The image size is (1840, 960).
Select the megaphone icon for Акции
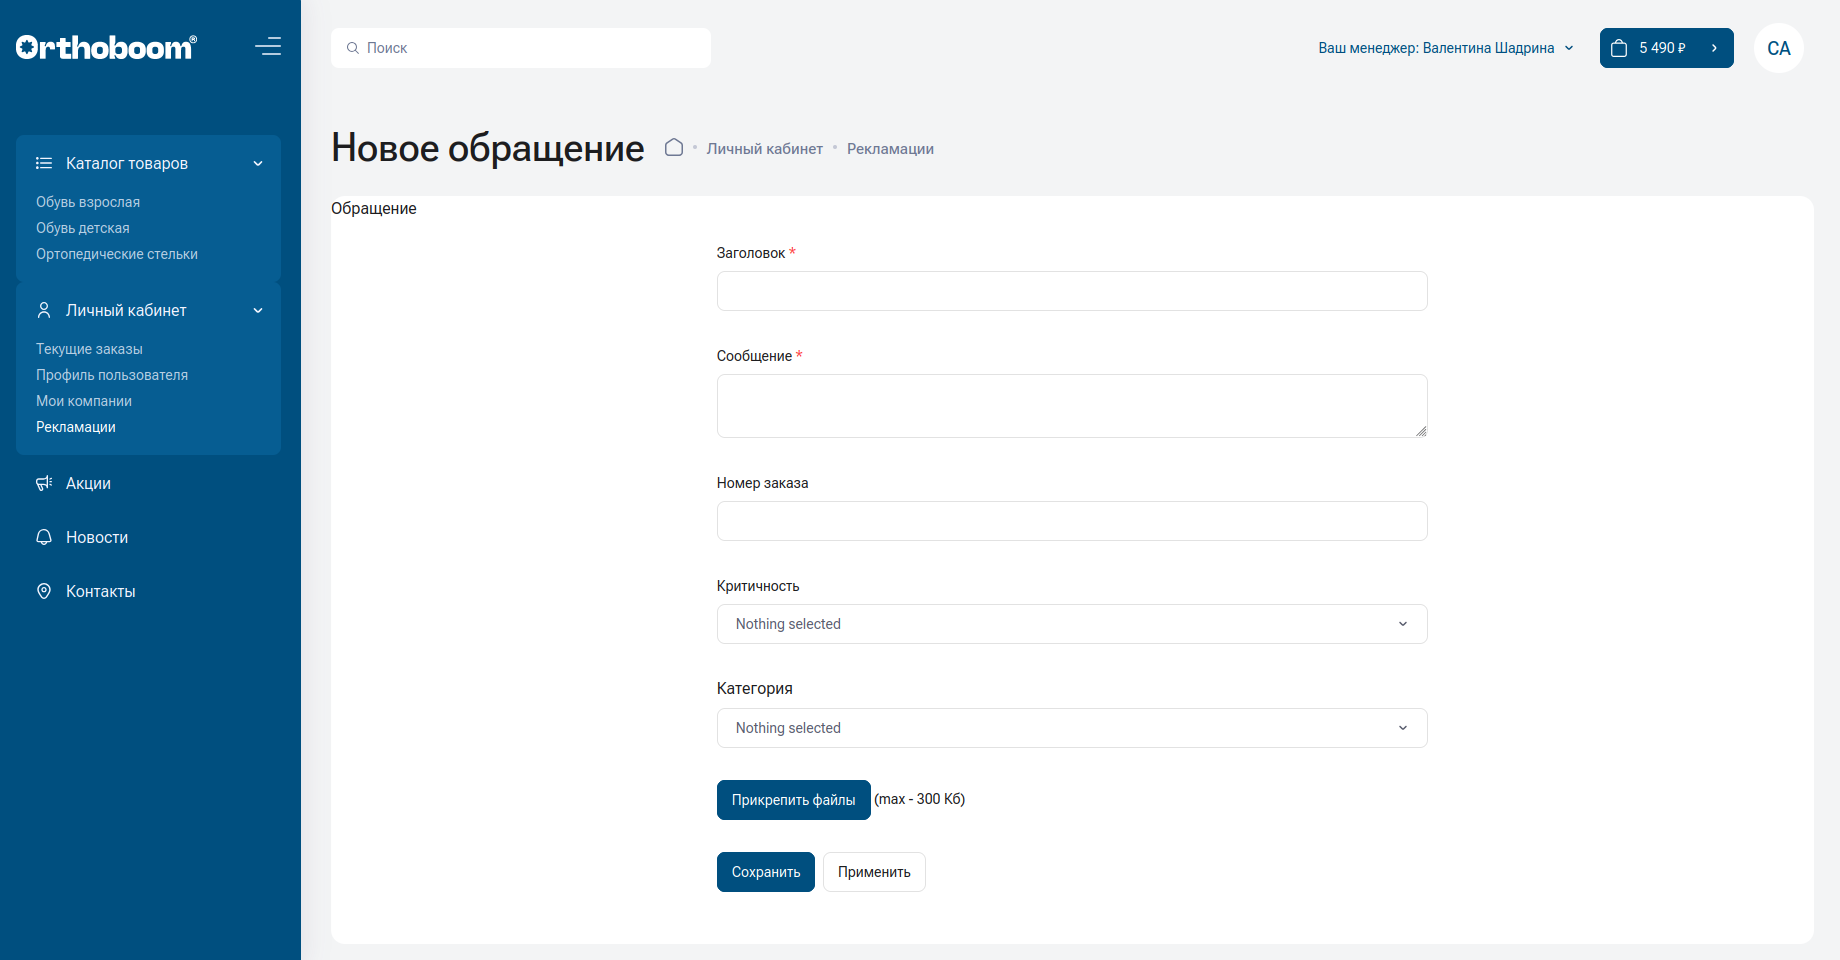(x=42, y=483)
